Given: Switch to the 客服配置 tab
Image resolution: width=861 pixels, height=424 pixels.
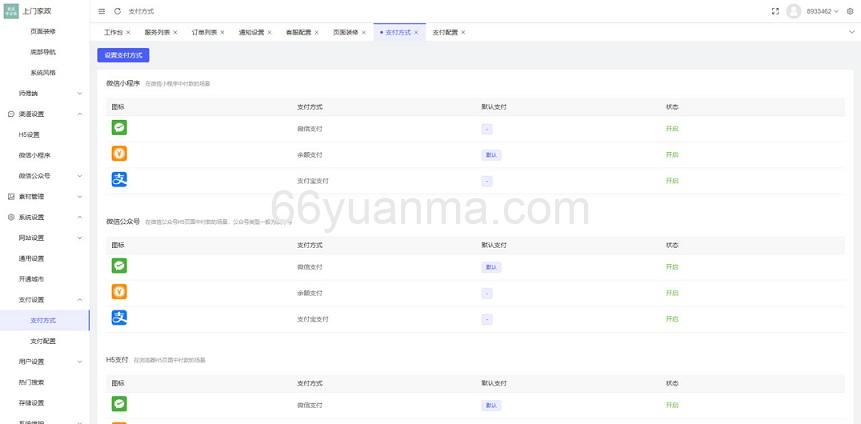Looking at the screenshot, I should (299, 32).
